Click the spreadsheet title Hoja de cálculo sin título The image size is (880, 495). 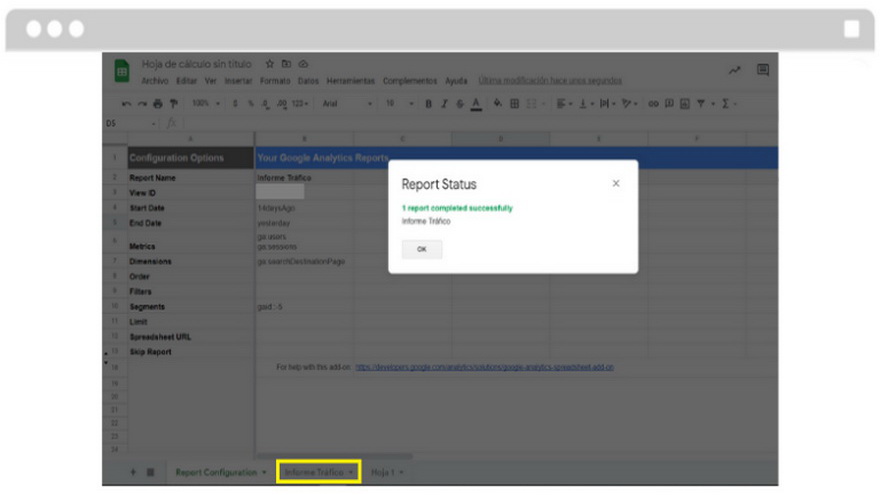tap(196, 64)
